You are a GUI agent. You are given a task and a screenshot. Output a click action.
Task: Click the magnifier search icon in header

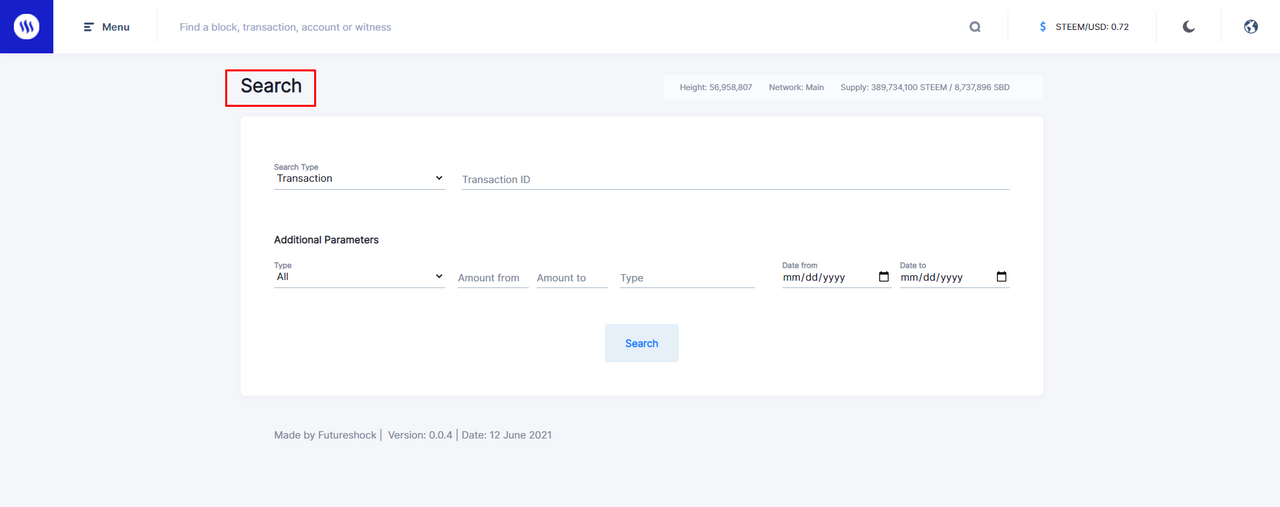point(975,27)
